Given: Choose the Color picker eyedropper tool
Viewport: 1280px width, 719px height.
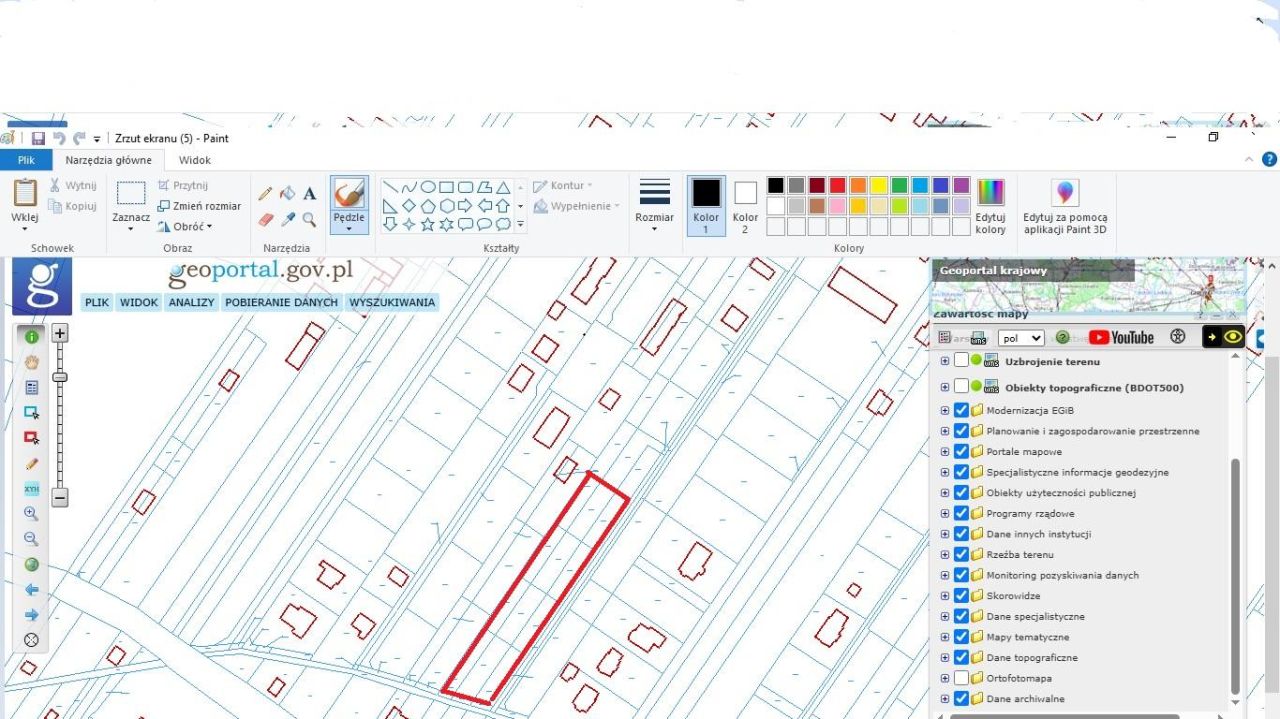Looking at the screenshot, I should [287, 219].
